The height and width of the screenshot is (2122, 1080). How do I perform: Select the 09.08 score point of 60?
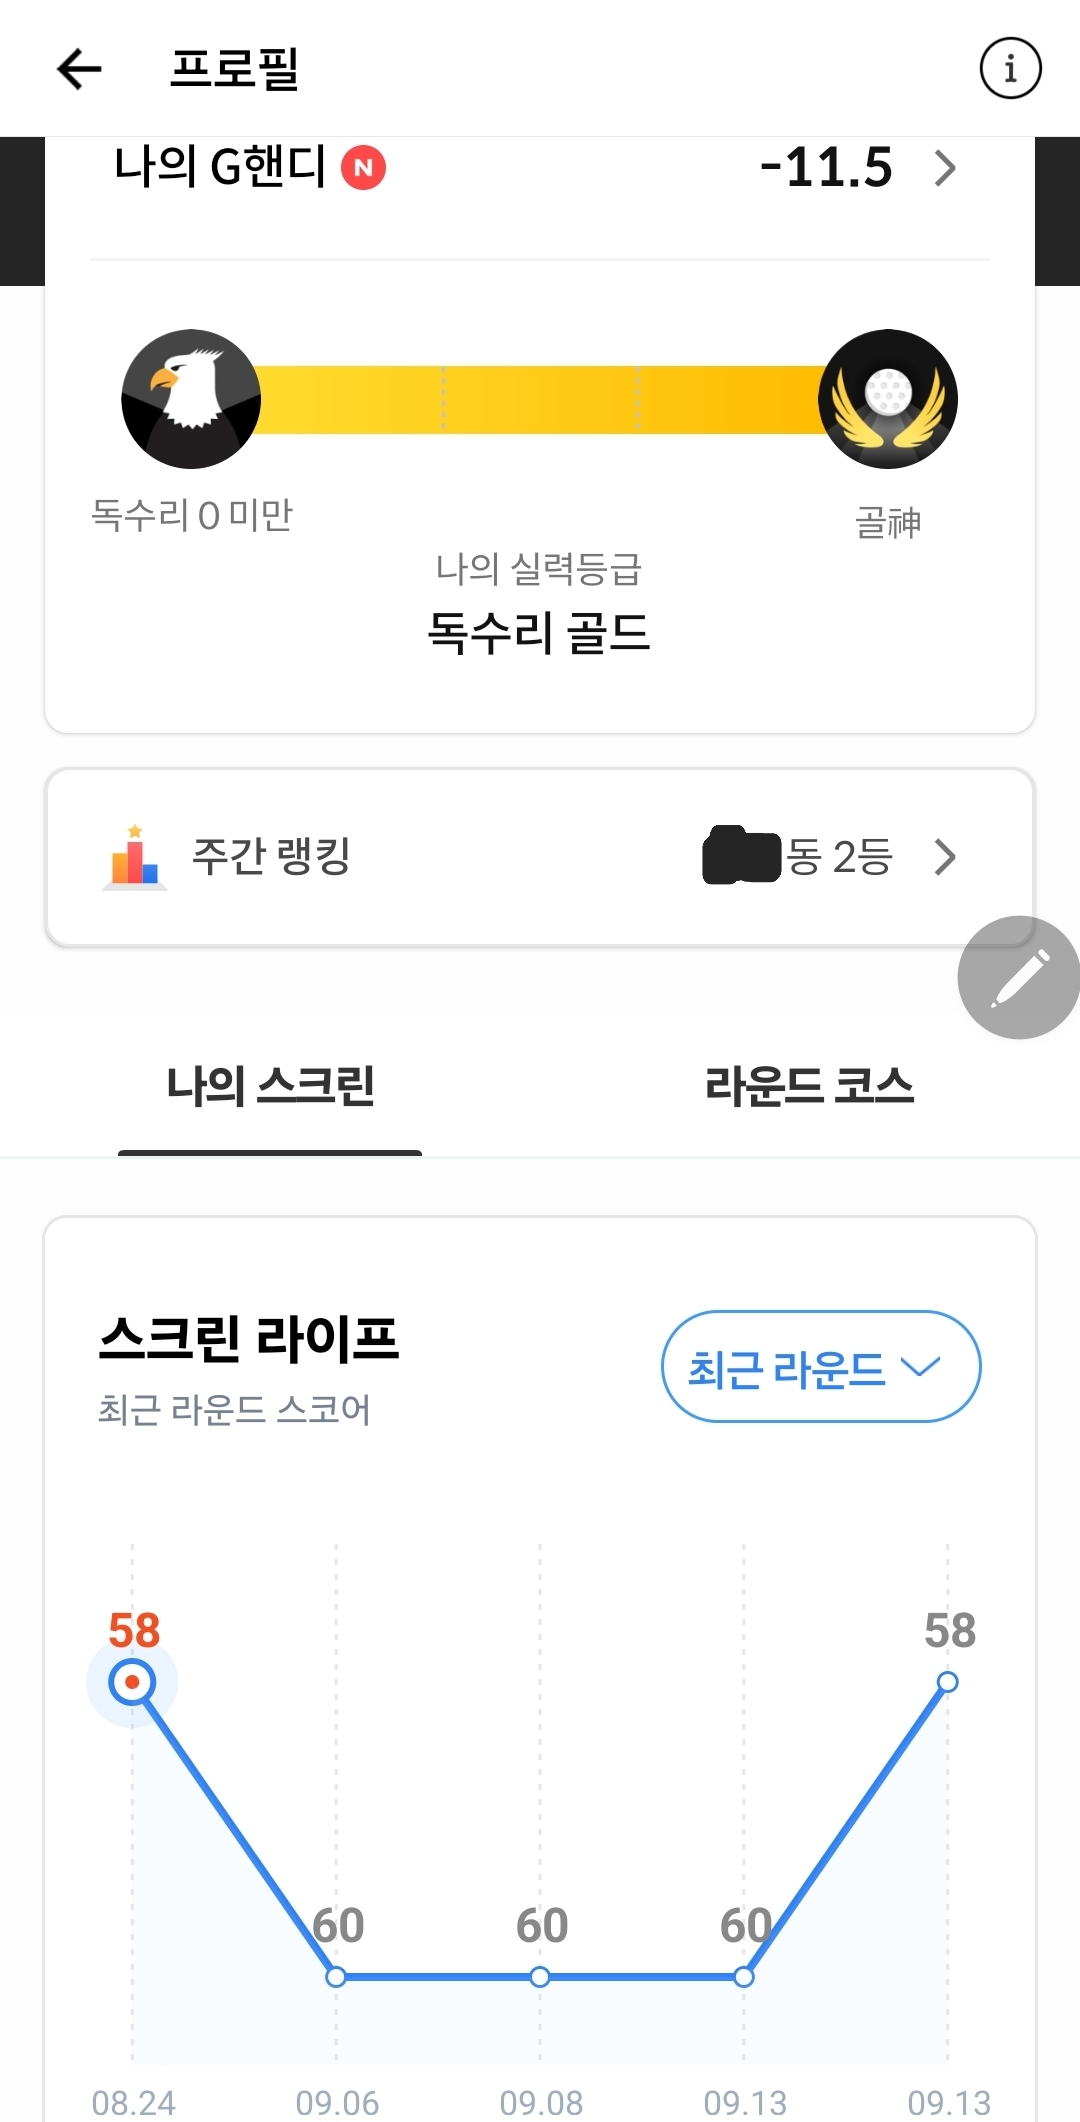point(540,1977)
